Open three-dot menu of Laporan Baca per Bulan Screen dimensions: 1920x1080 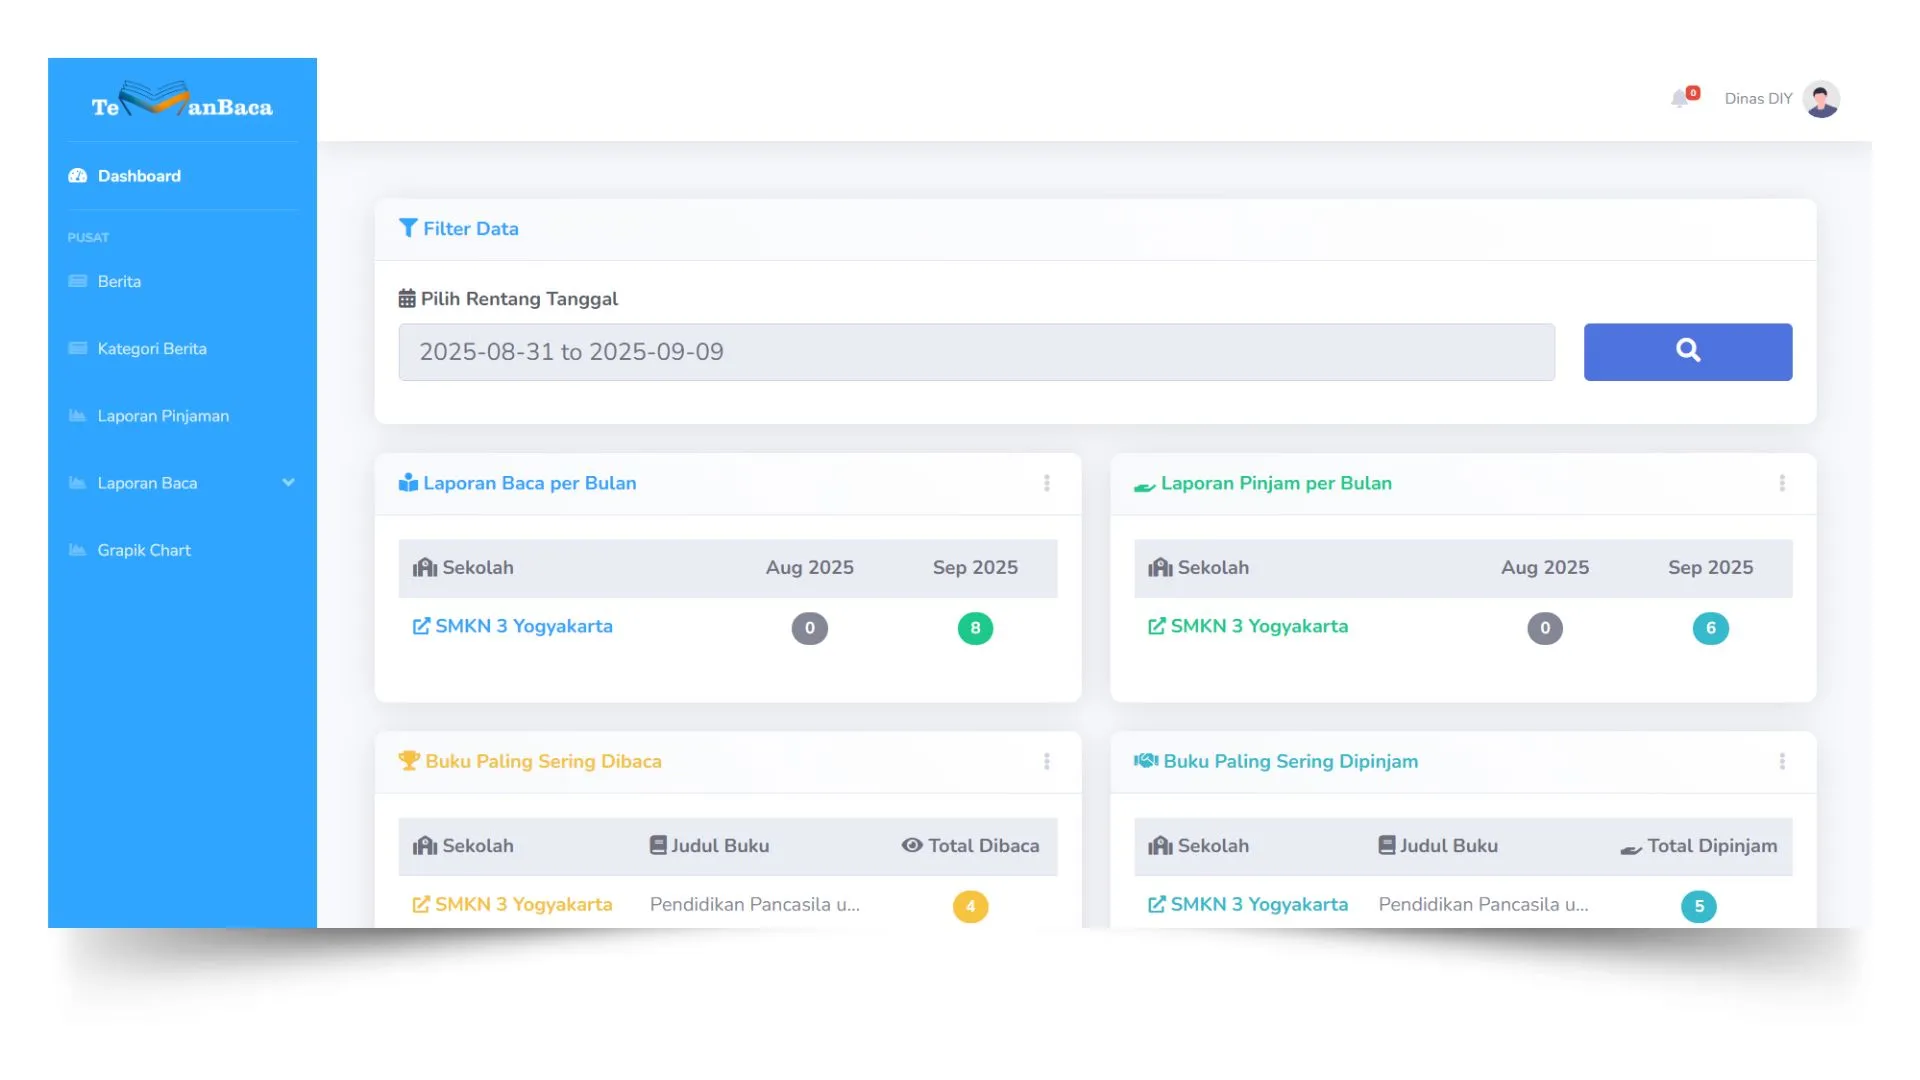click(1046, 483)
